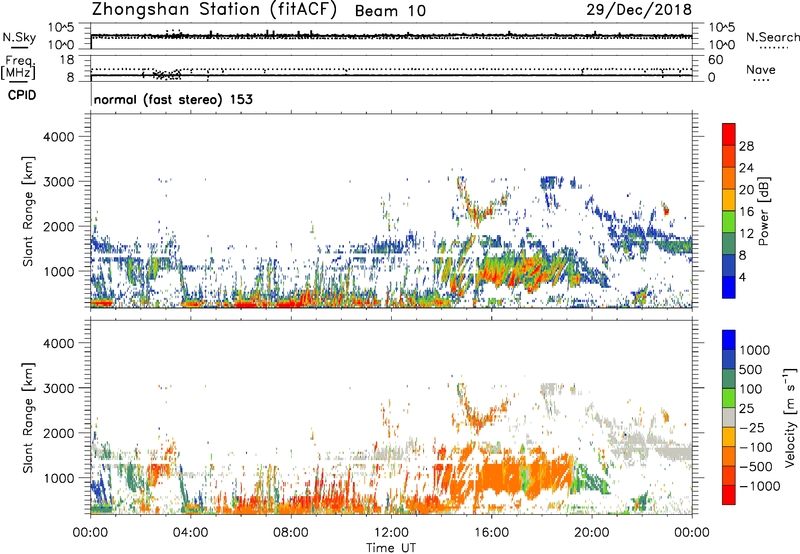Click the '18' tick of the frequency axis
800x554 pixels.
coord(67,60)
